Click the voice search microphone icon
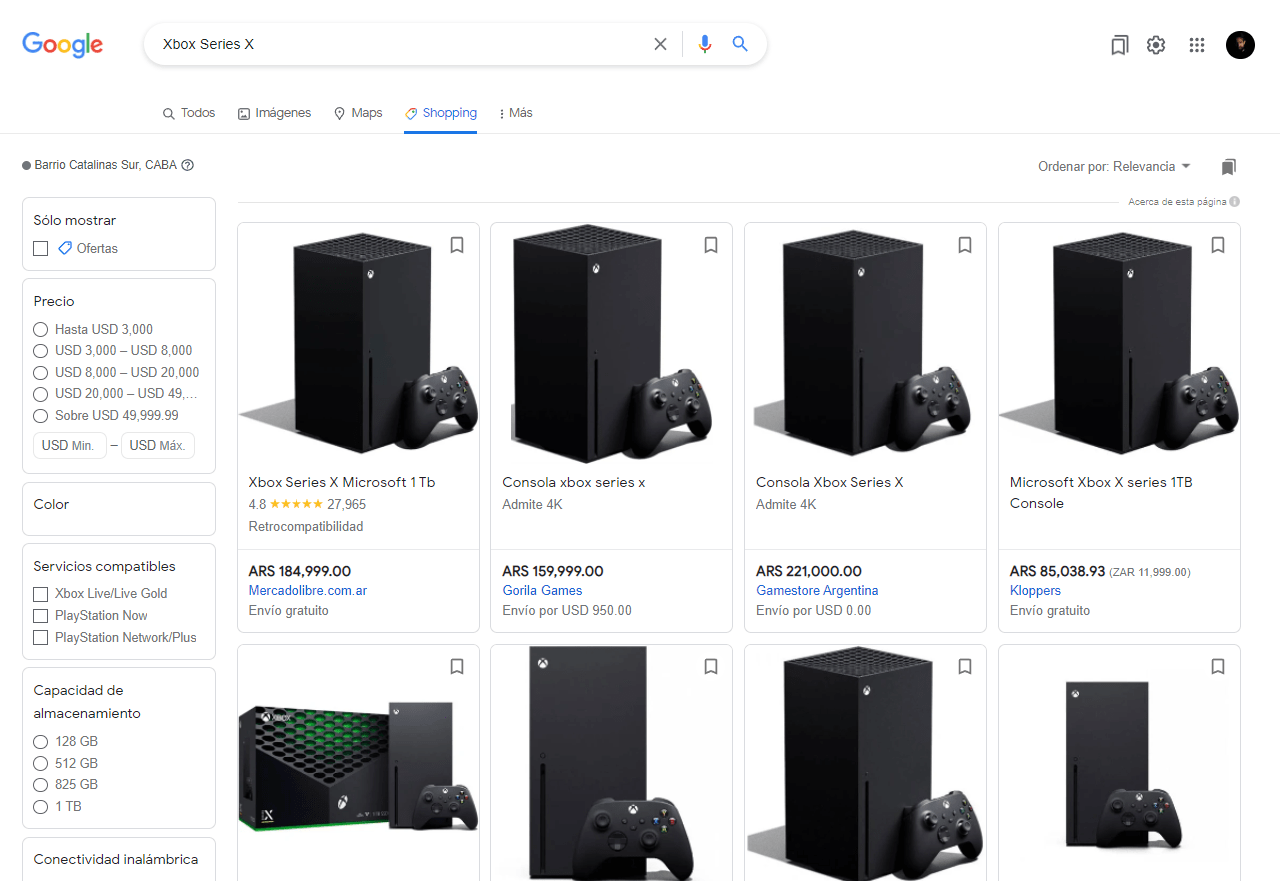 coord(705,44)
